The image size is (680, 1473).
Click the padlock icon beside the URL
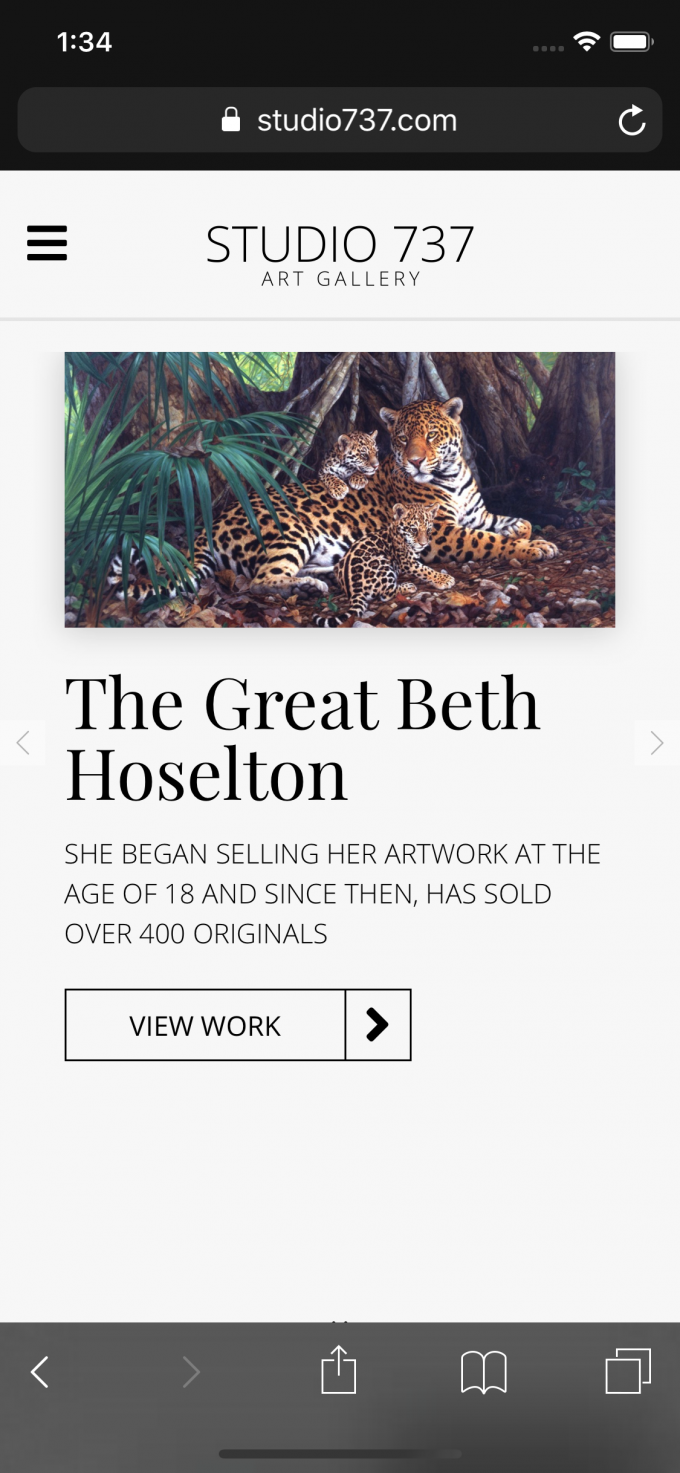tap(231, 121)
